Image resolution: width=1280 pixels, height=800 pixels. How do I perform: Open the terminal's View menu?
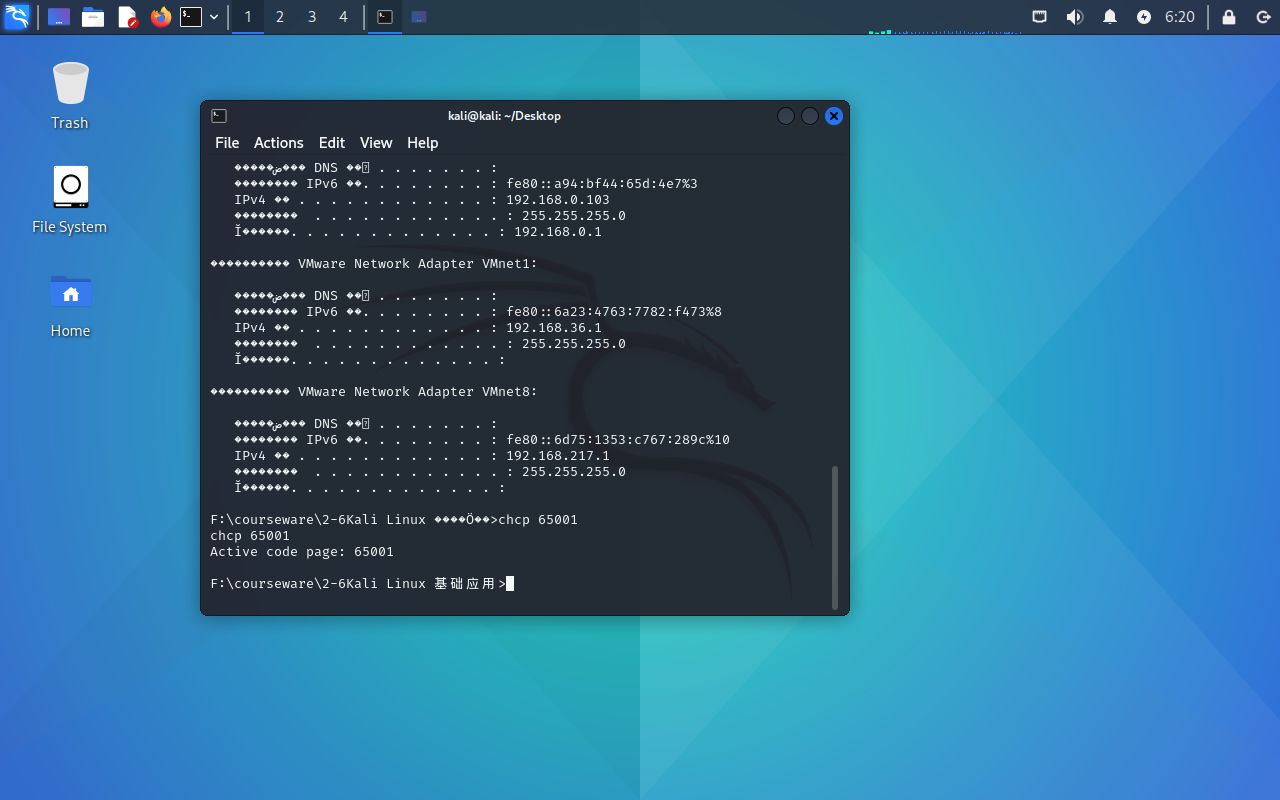coord(376,143)
